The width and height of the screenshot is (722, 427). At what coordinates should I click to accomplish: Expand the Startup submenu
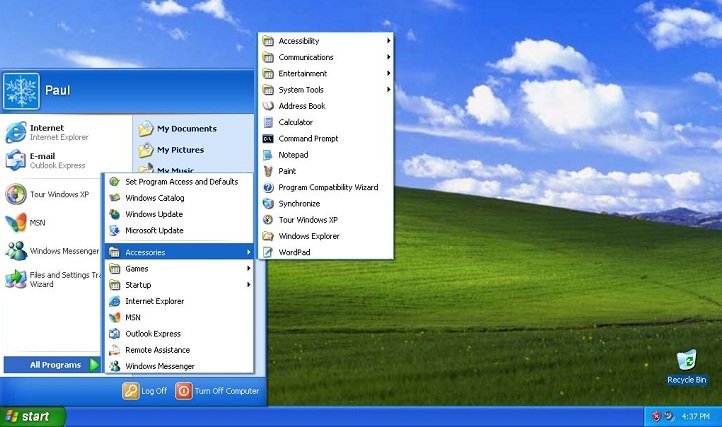pyautogui.click(x=179, y=285)
